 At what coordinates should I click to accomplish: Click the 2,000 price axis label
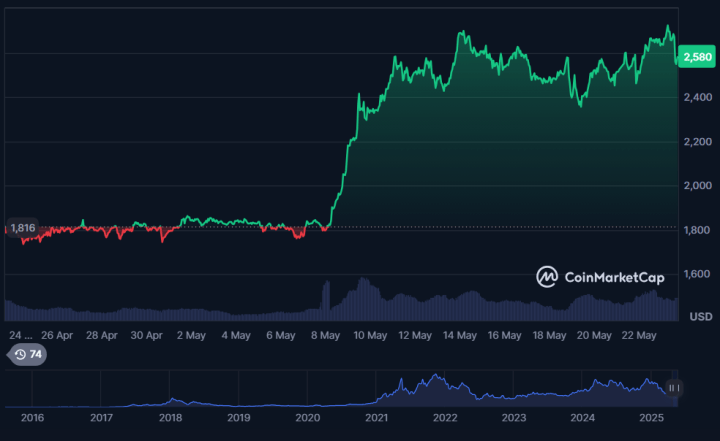tap(697, 186)
